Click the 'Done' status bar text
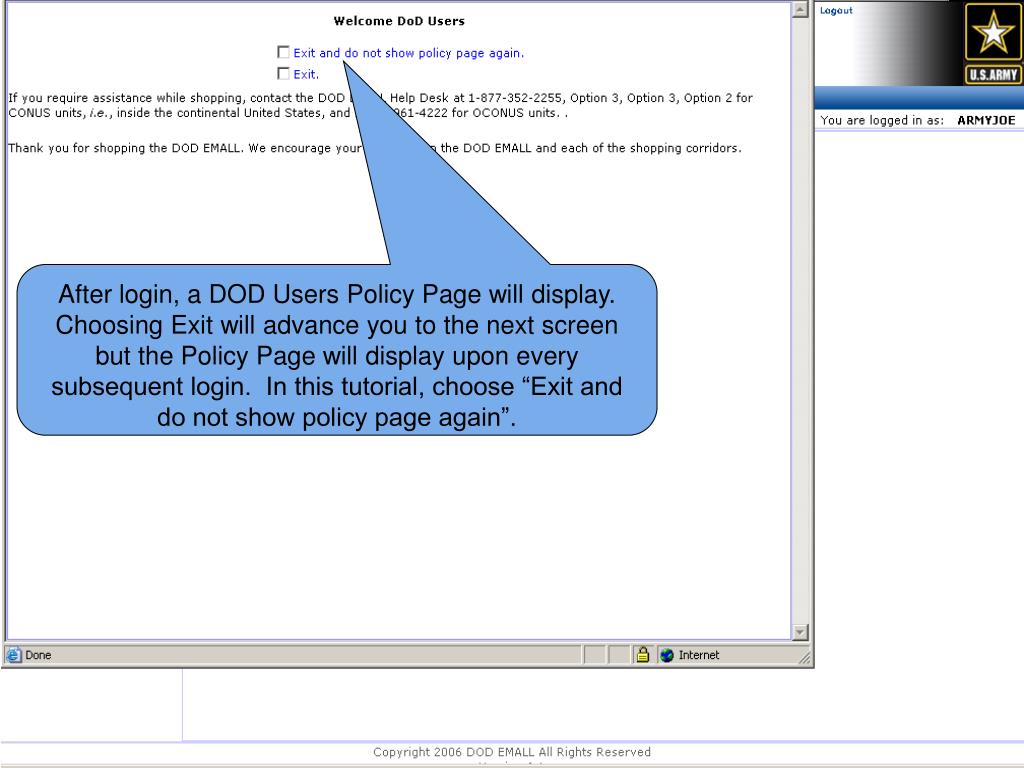The width and height of the screenshot is (1024, 768). (38, 655)
